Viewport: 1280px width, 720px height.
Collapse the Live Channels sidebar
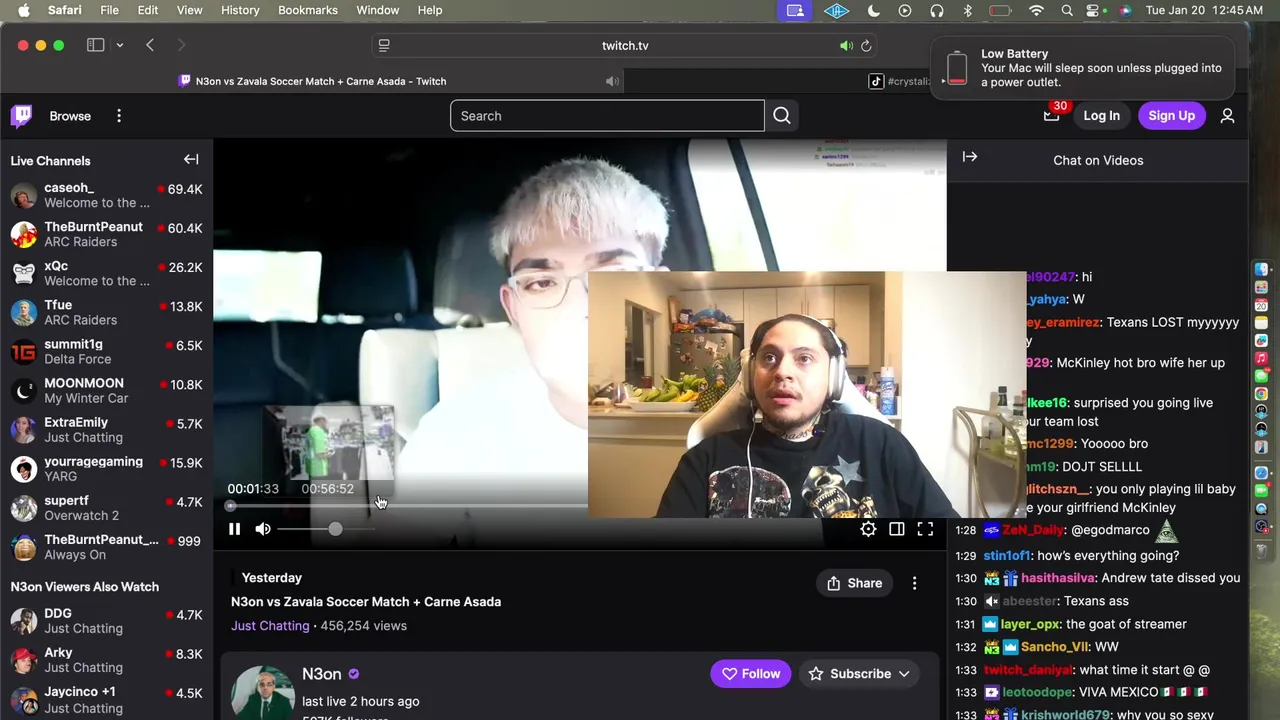click(x=191, y=160)
